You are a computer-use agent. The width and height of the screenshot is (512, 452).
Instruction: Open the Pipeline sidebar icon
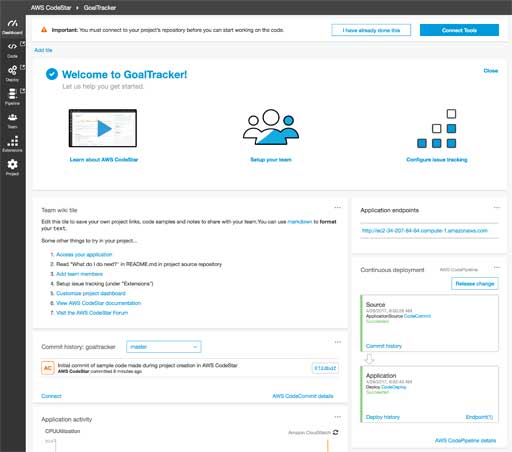pos(12,97)
